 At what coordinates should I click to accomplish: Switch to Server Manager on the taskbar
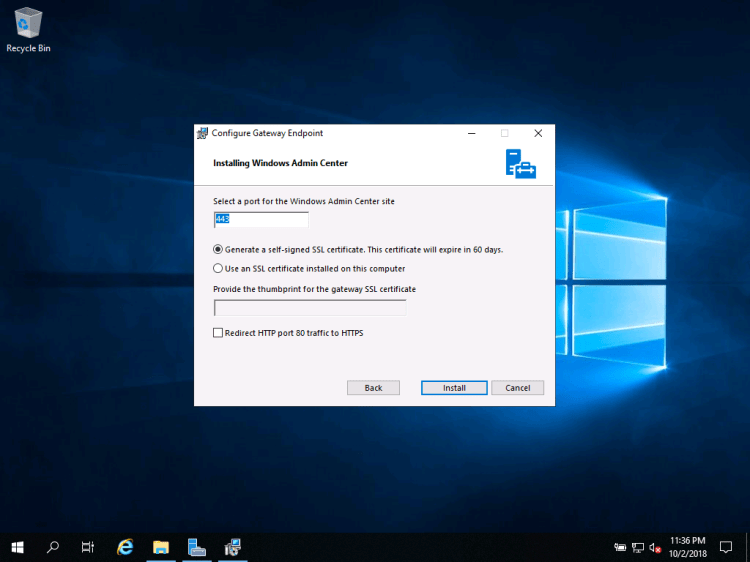tap(197, 547)
